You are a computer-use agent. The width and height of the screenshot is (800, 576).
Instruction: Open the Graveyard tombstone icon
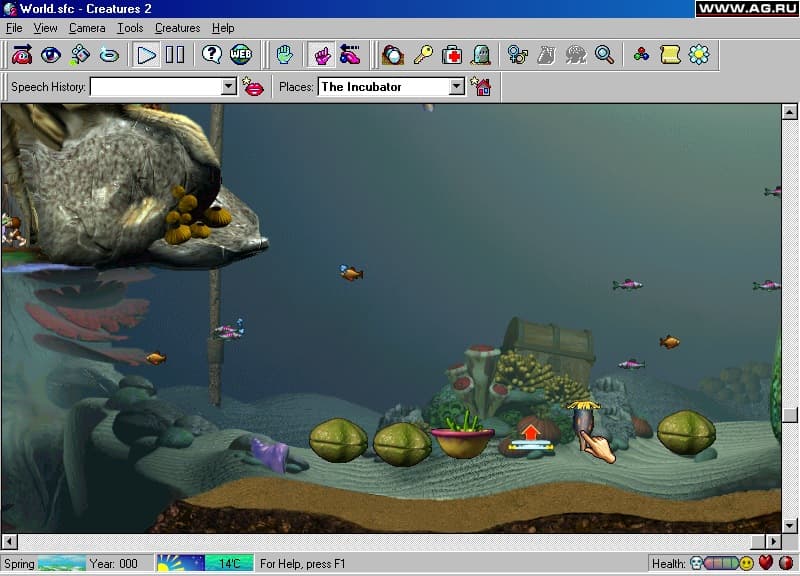(481, 55)
